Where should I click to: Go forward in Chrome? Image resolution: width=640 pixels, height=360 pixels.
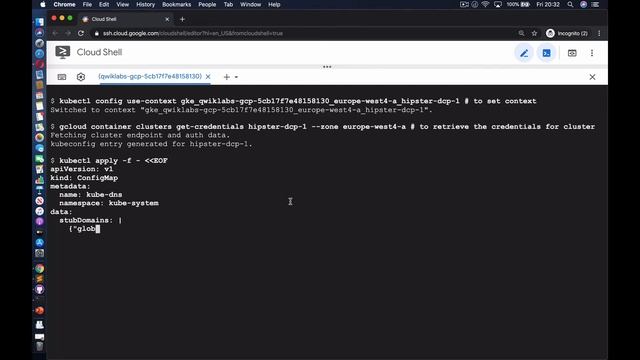click(x=68, y=33)
